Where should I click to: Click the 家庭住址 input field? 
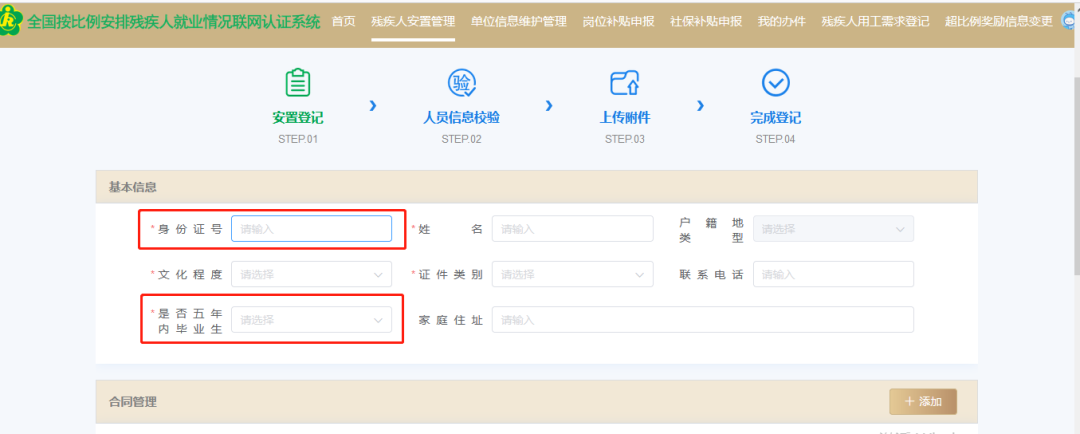point(703,320)
